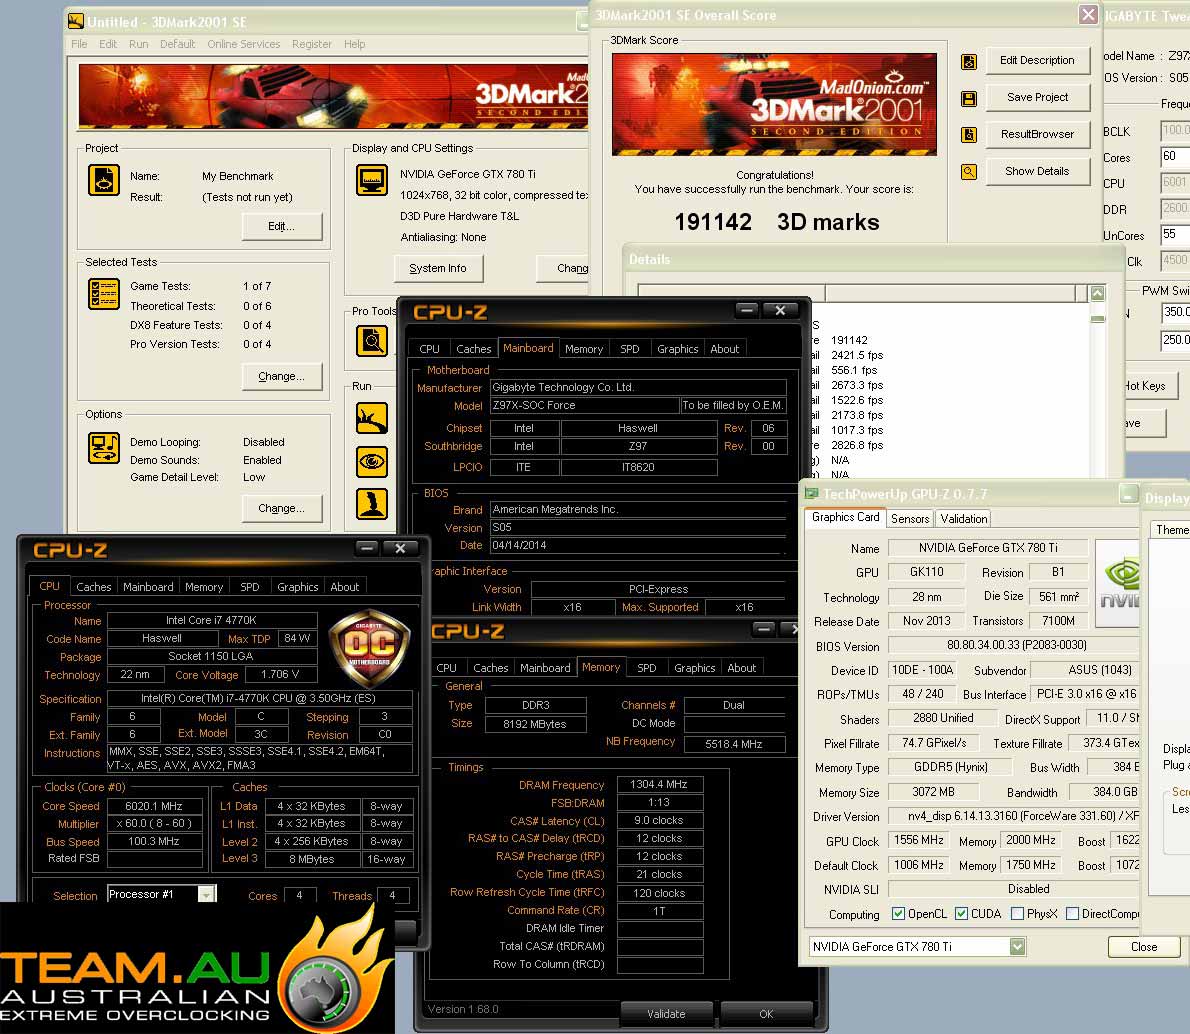The height and width of the screenshot is (1034, 1190).
Task: Click Validate button in CPU-Z
Action: [x=666, y=1014]
